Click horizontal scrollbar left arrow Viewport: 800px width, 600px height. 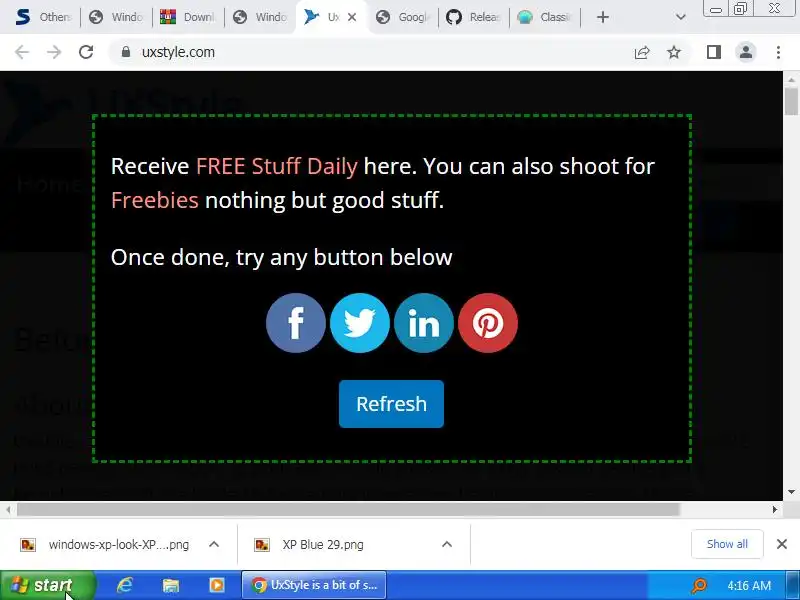point(8,509)
